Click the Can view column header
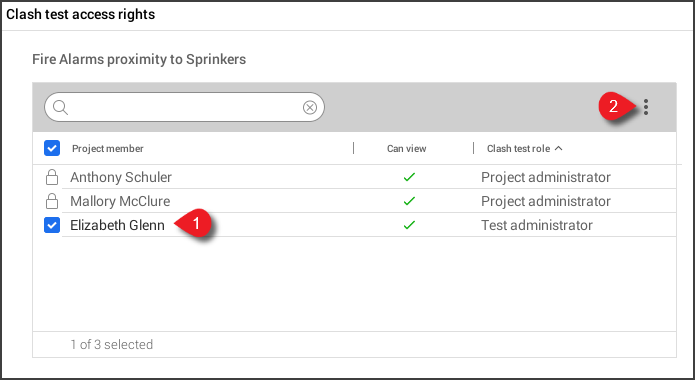 click(x=406, y=149)
